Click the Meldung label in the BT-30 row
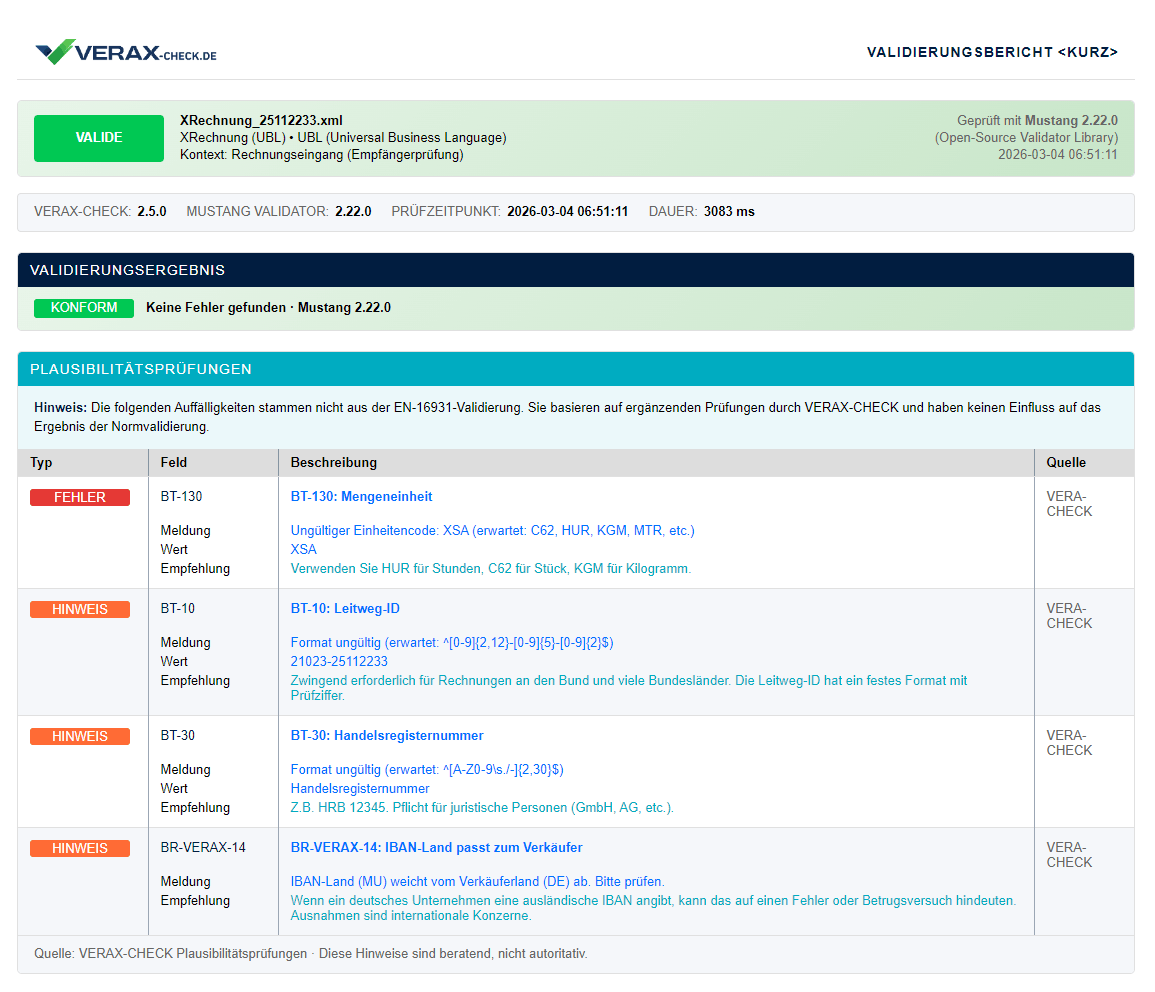This screenshot has width=1155, height=992. click(x=185, y=769)
